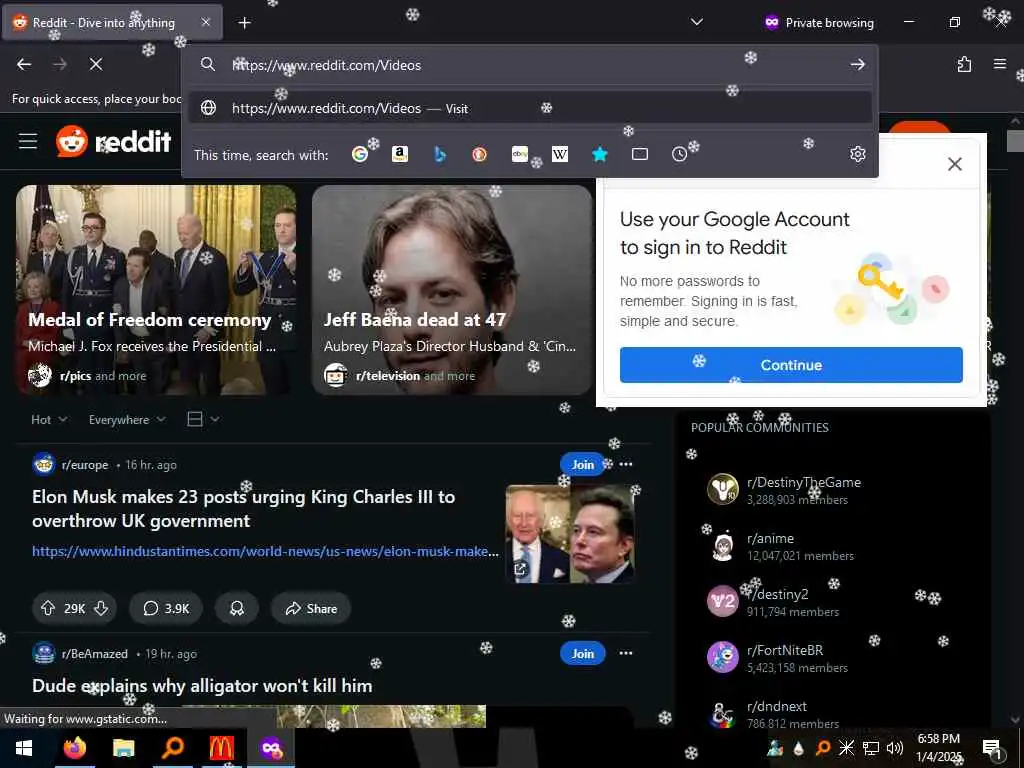The image size is (1024, 768).
Task: Open File Explorer from the taskbar
Action: pos(123,748)
